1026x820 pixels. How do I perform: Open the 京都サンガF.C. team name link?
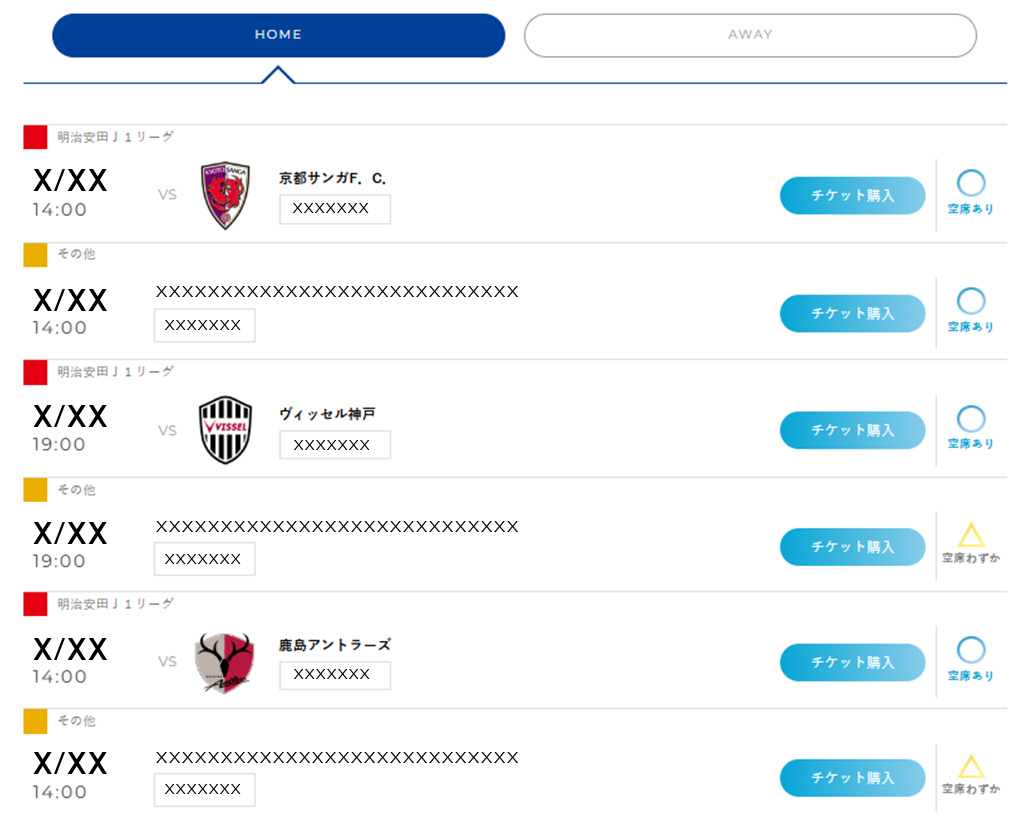pos(333,179)
